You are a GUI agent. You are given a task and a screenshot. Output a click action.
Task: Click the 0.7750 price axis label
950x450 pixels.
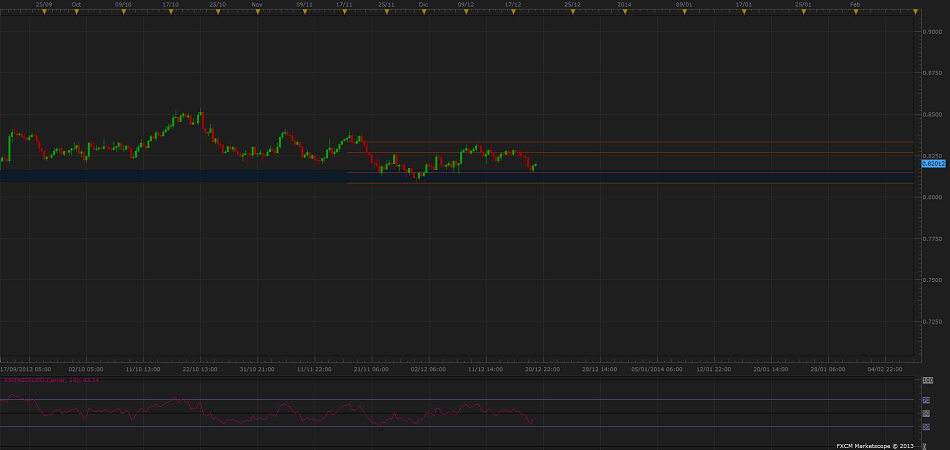pyautogui.click(x=933, y=239)
